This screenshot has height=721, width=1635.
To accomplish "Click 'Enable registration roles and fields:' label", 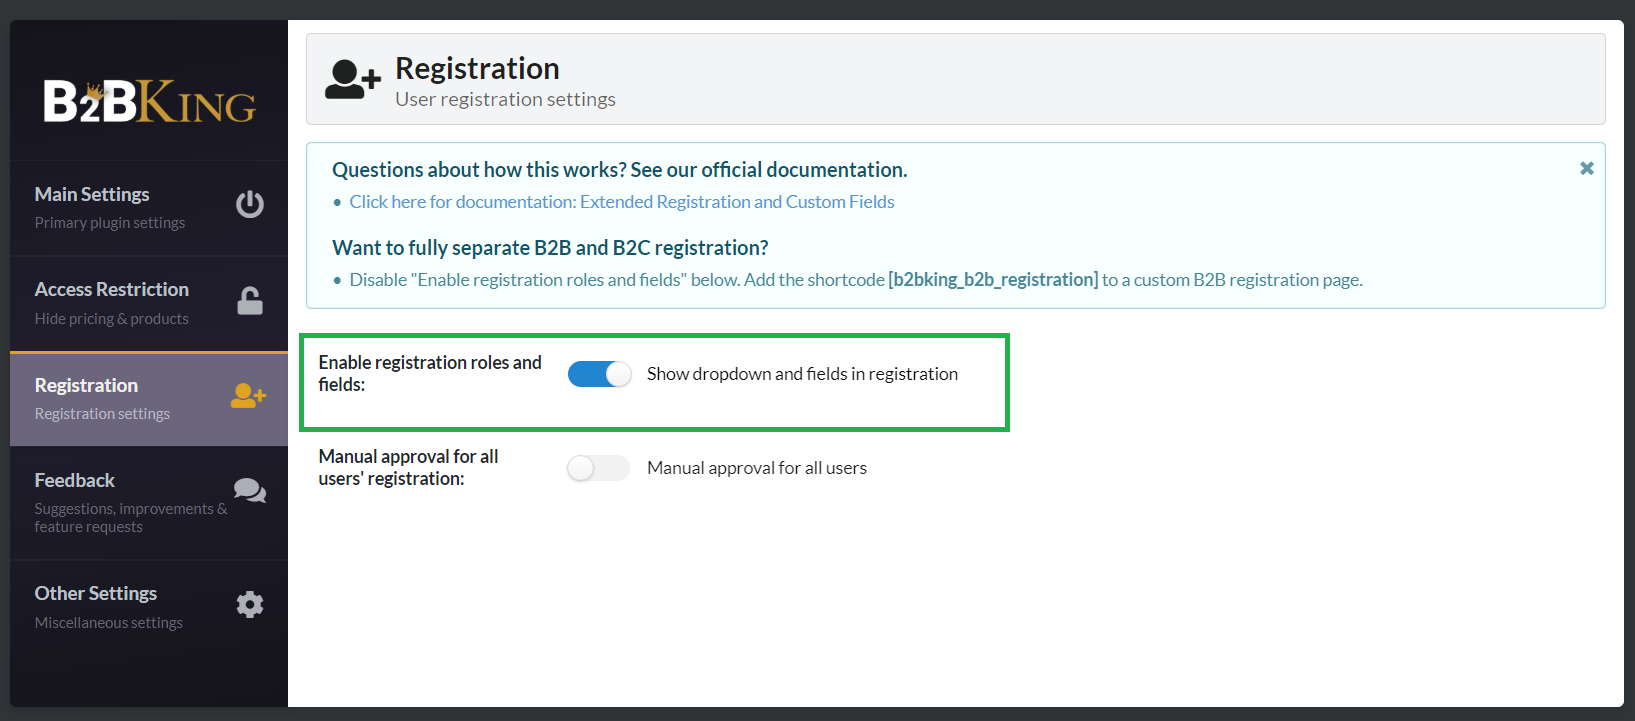I will (430, 373).
